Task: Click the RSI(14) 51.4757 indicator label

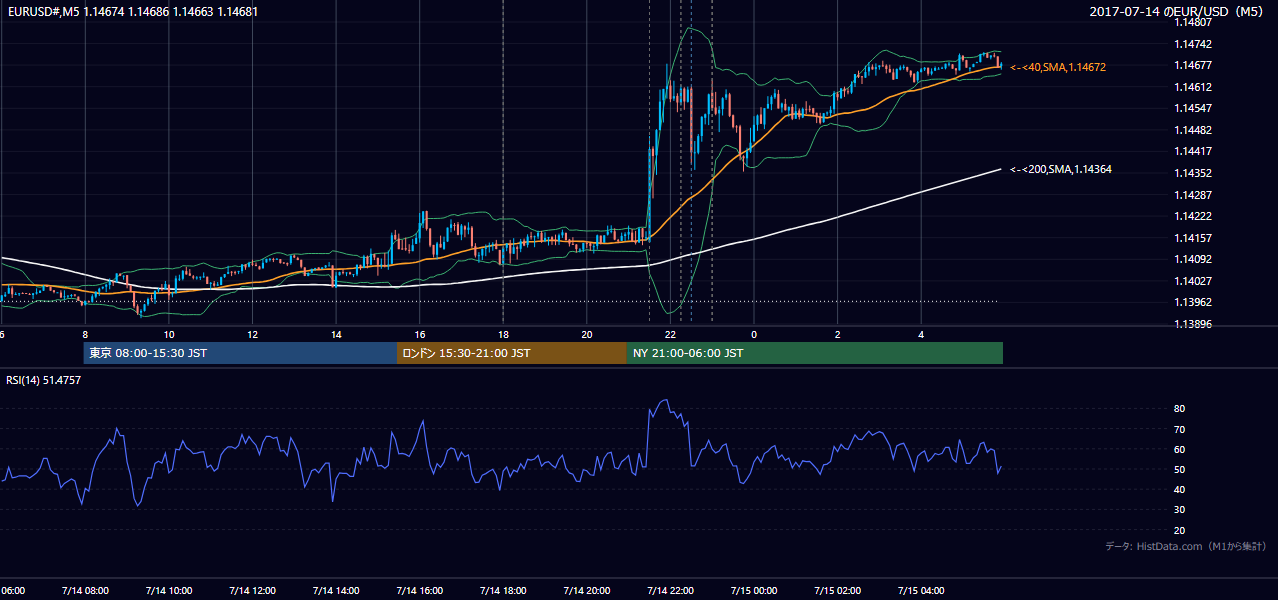Action: pos(44,380)
